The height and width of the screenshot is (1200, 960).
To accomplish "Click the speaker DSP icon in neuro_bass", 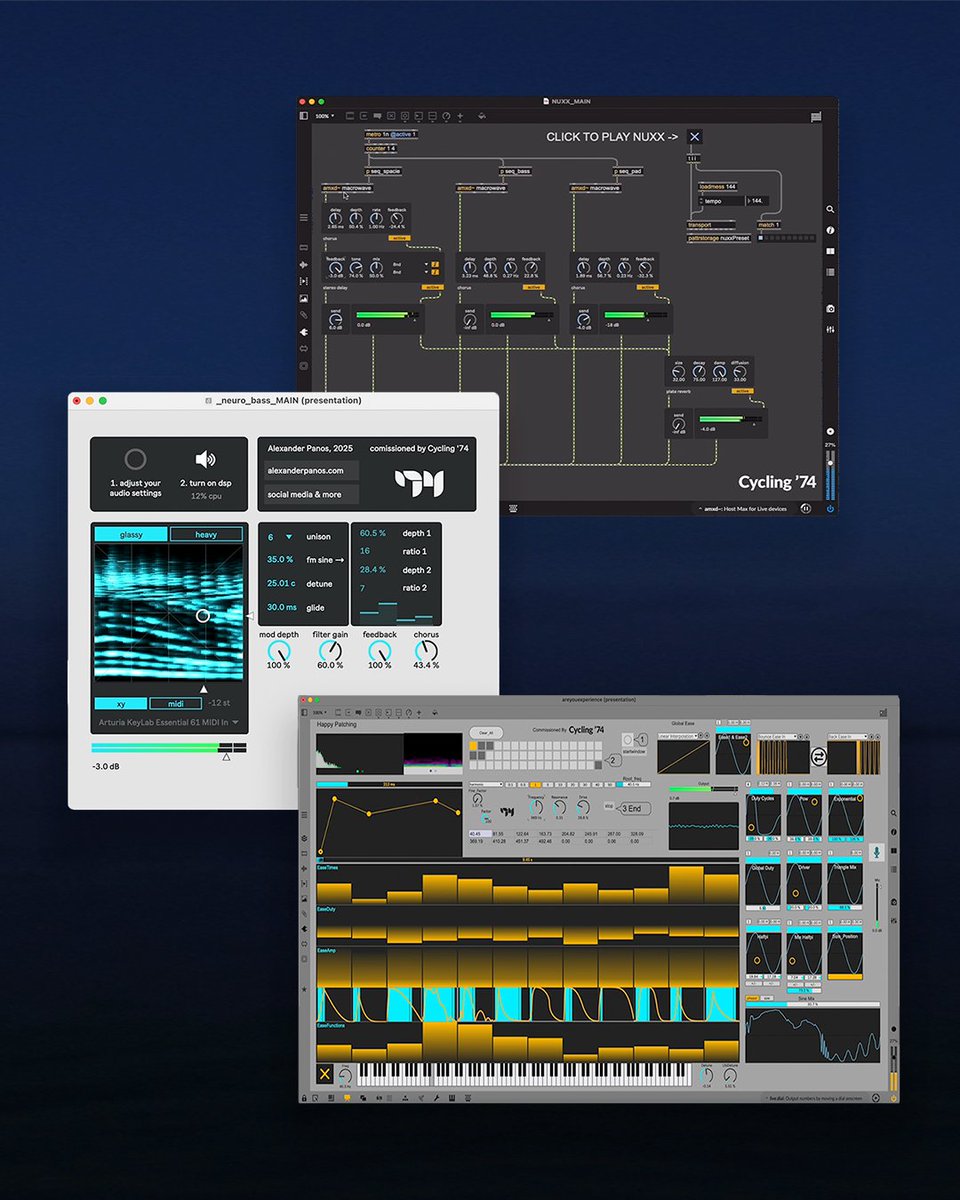I will click(205, 459).
